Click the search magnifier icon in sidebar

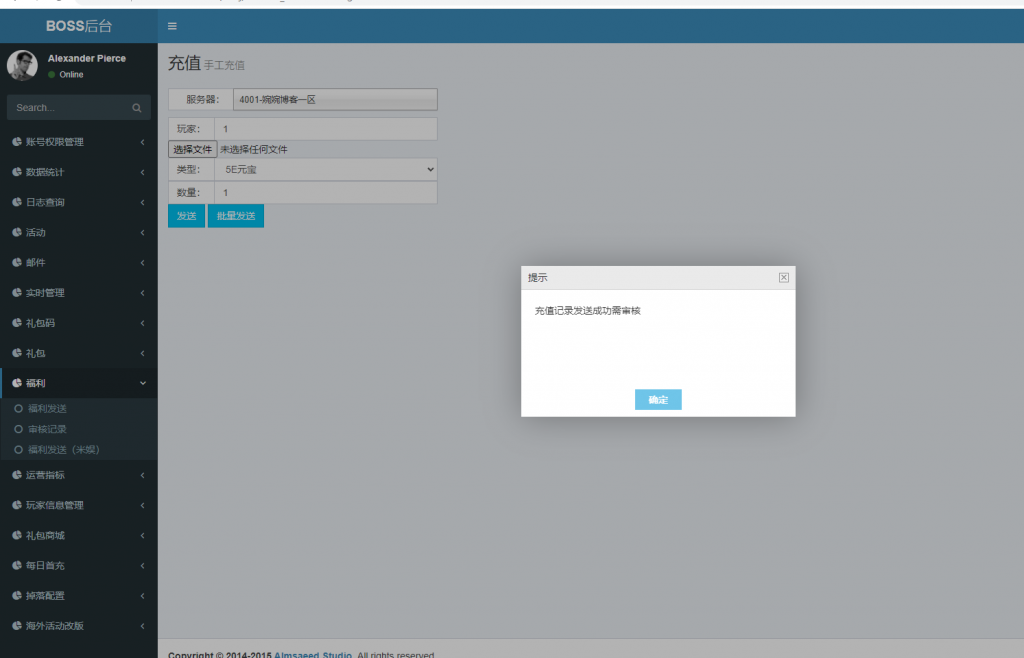[137, 108]
